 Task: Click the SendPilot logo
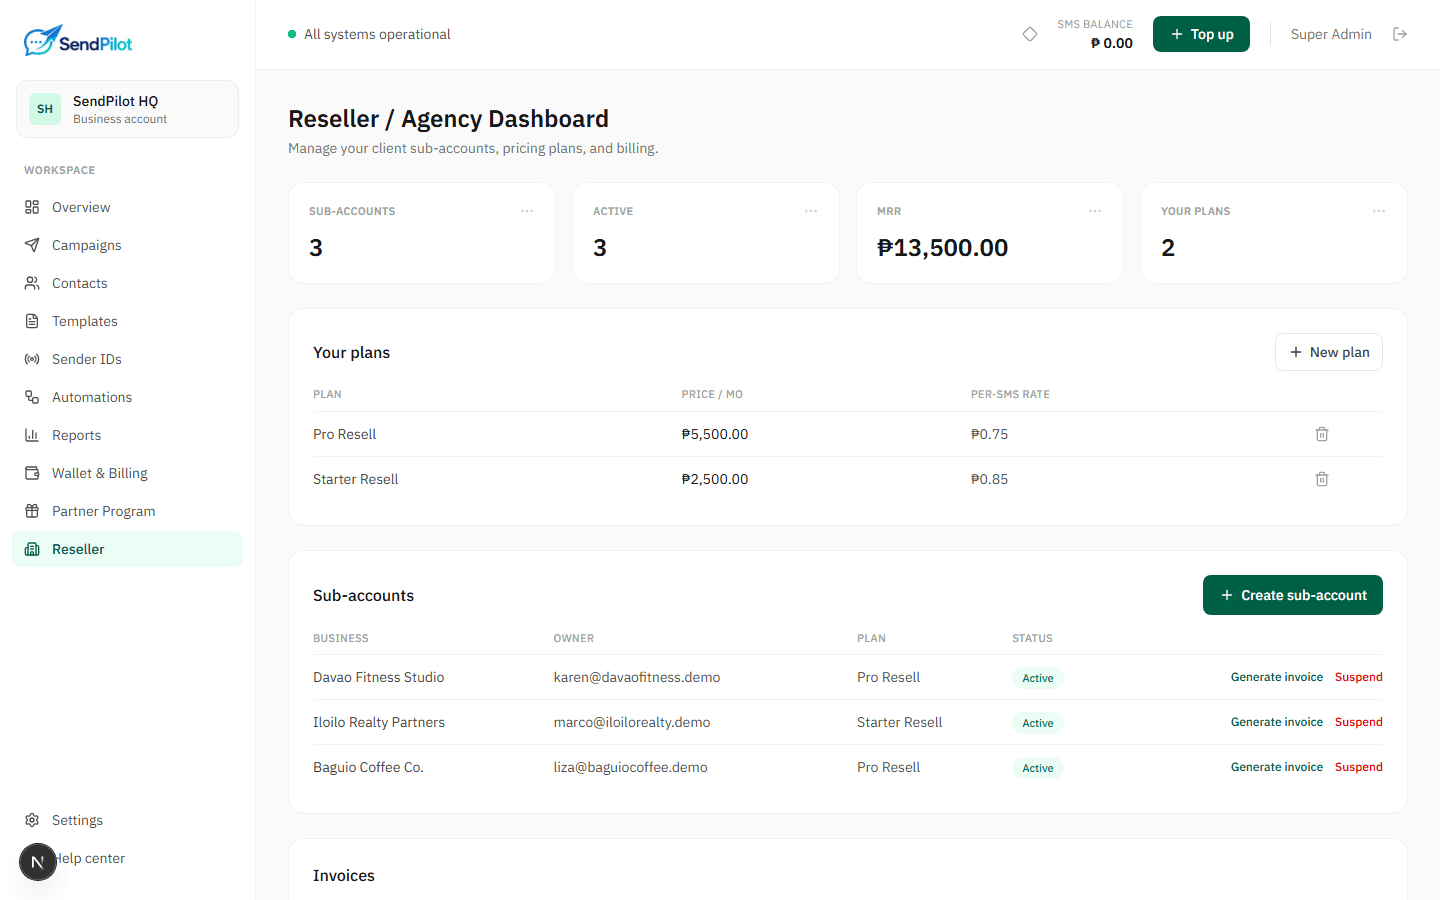pyautogui.click(x=78, y=41)
